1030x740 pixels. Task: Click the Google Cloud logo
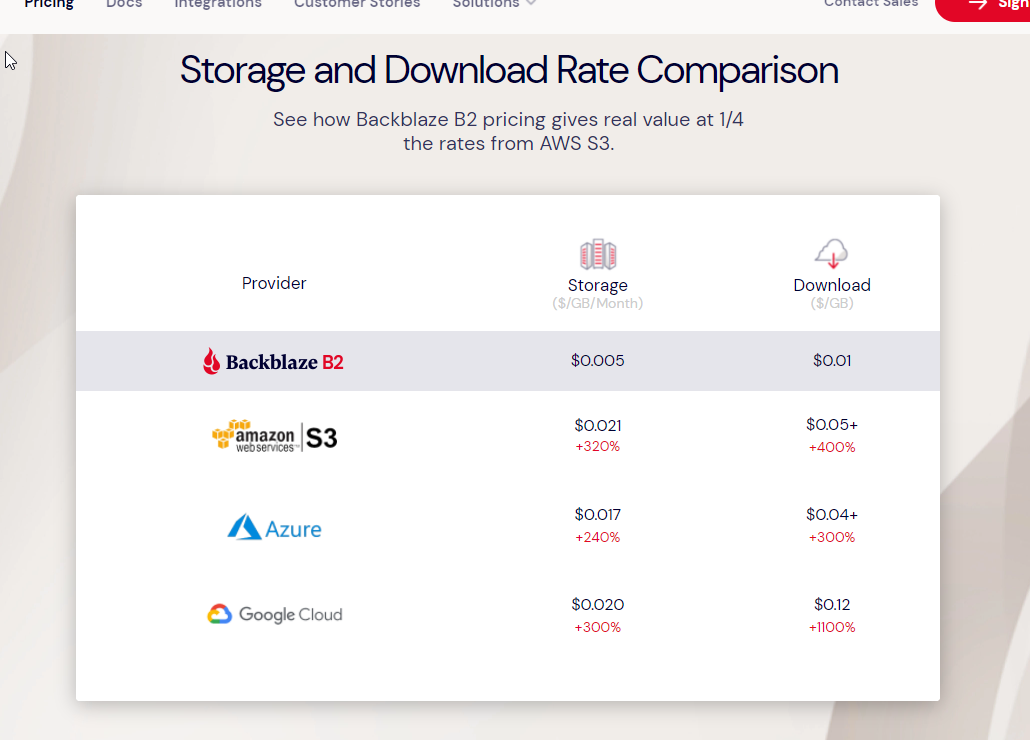(x=275, y=614)
